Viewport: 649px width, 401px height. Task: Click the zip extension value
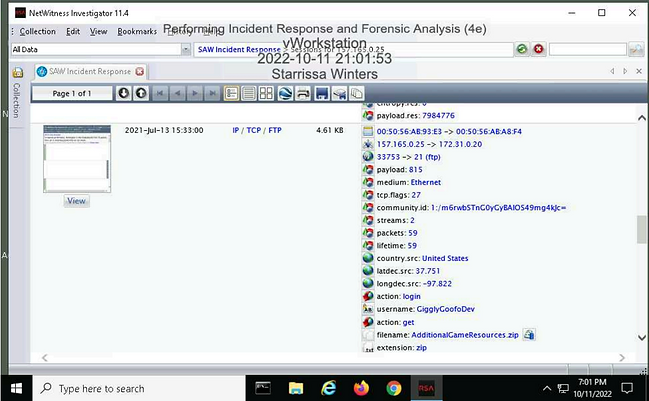tap(421, 348)
